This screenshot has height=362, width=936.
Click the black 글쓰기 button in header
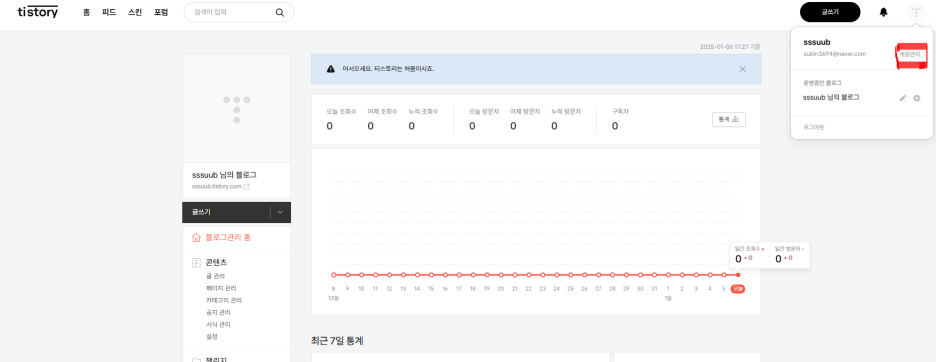[830, 12]
